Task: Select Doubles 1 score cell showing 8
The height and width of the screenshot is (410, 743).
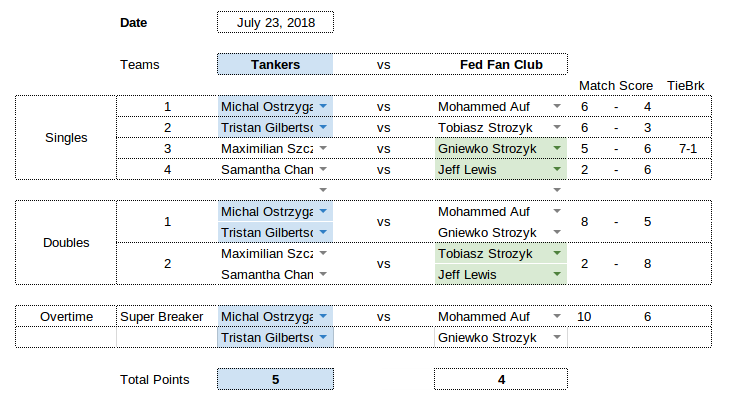Action: [584, 222]
